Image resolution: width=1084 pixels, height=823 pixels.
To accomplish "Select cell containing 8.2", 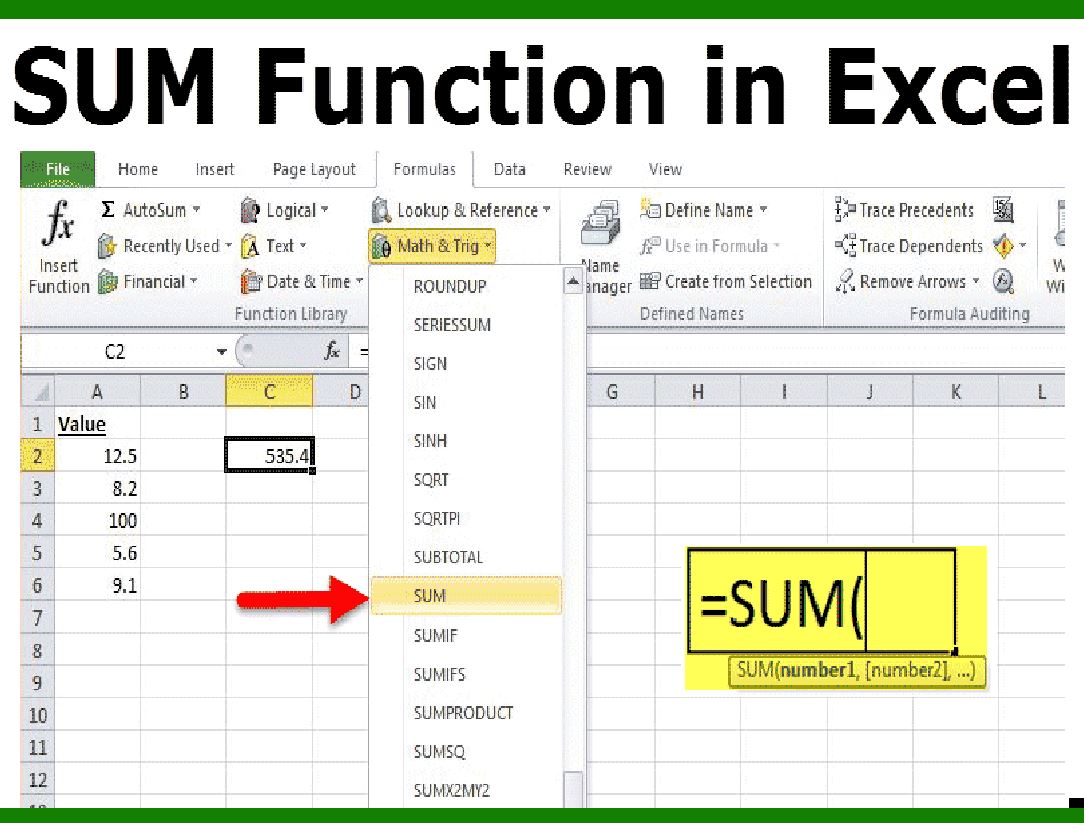I will (x=97, y=489).
